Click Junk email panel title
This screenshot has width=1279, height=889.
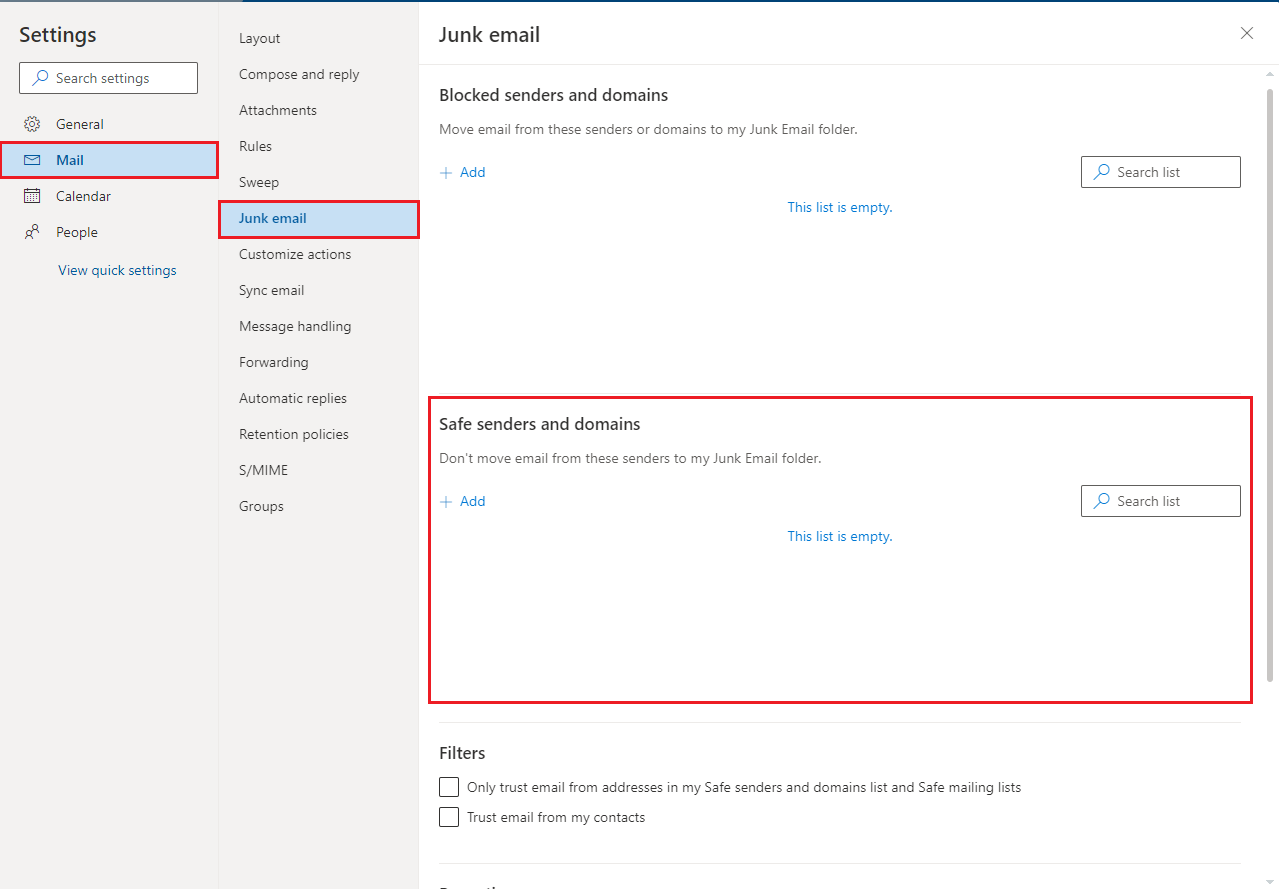tap(490, 35)
